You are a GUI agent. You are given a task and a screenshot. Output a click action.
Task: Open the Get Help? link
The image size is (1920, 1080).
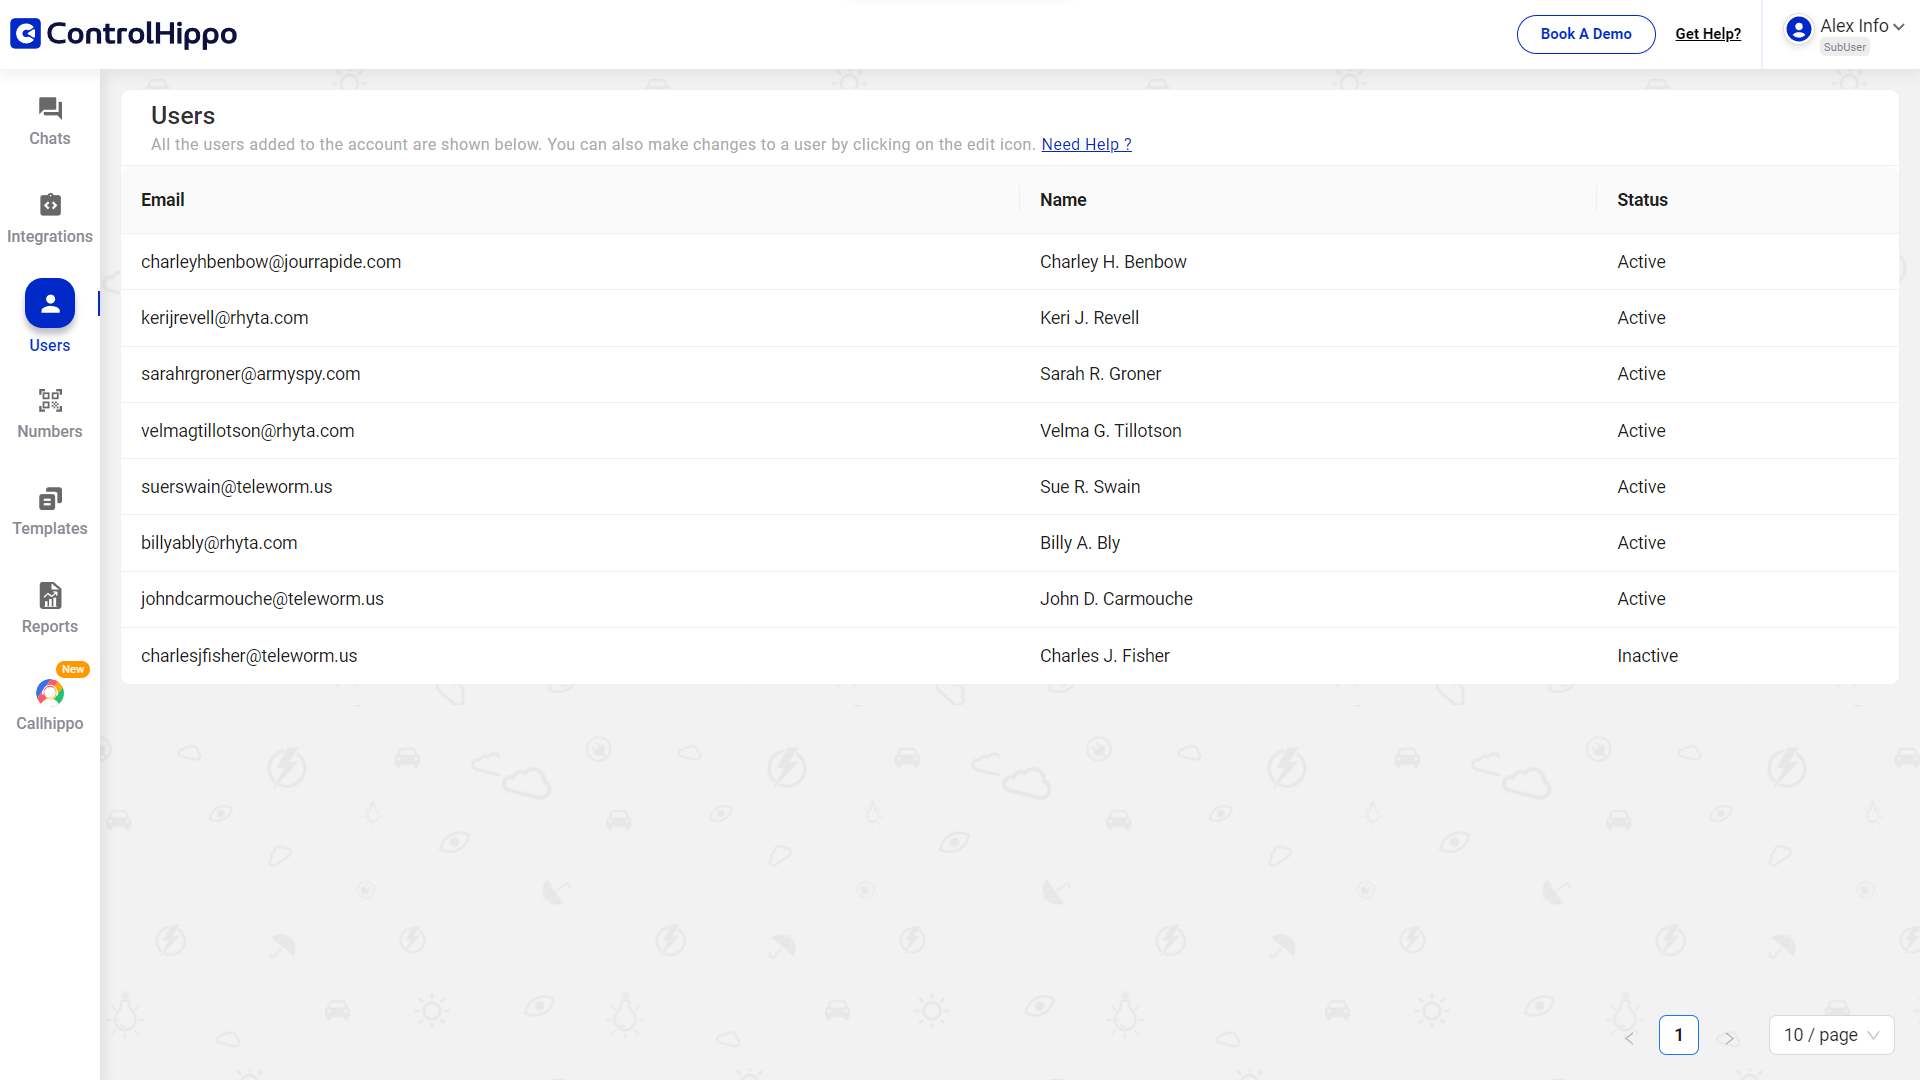[1707, 34]
